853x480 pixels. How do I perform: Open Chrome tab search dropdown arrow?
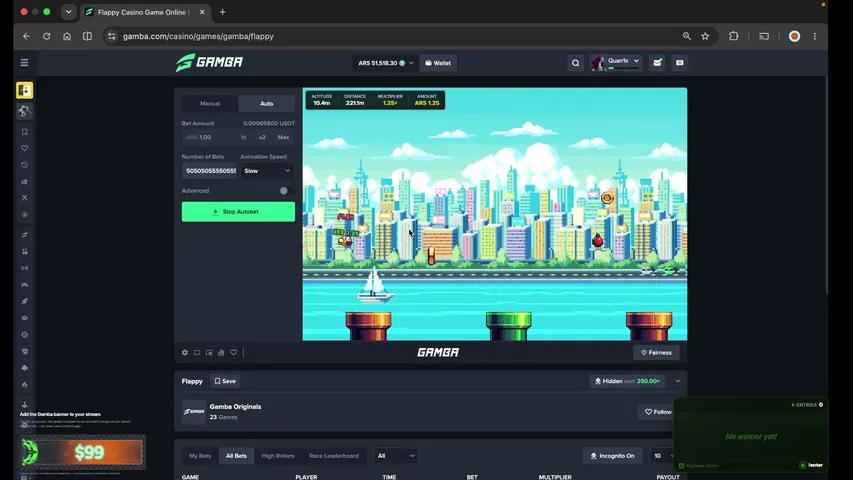pyautogui.click(x=69, y=12)
